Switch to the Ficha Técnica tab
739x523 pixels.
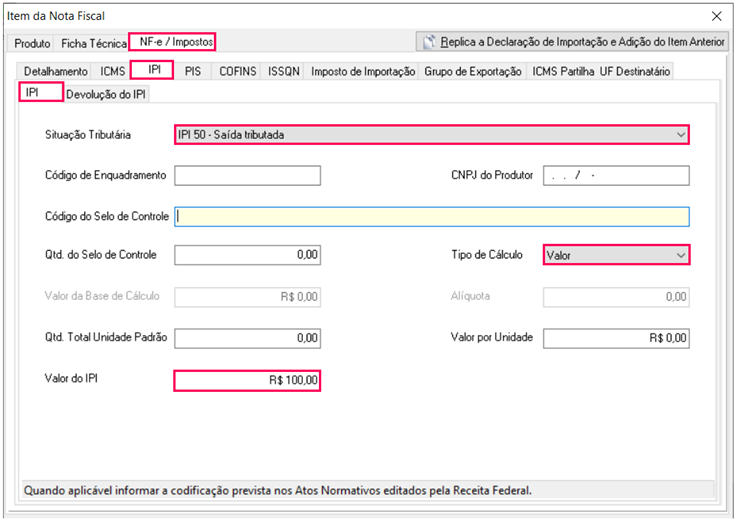click(x=93, y=44)
